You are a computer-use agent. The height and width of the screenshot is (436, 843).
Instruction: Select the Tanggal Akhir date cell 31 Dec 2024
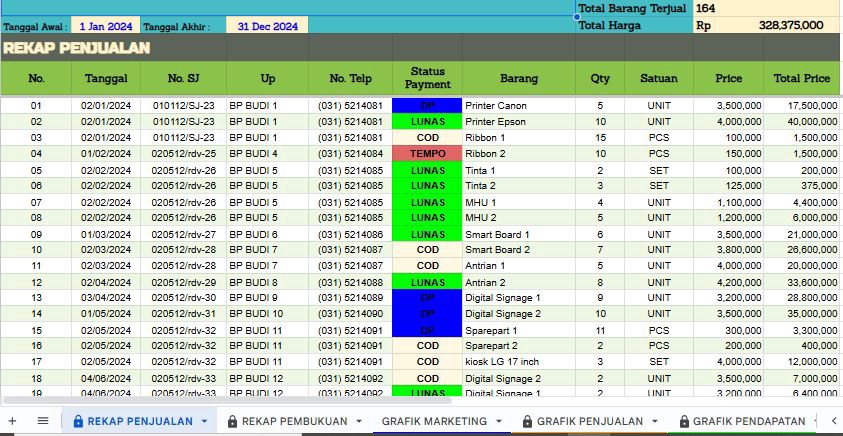tap(266, 27)
